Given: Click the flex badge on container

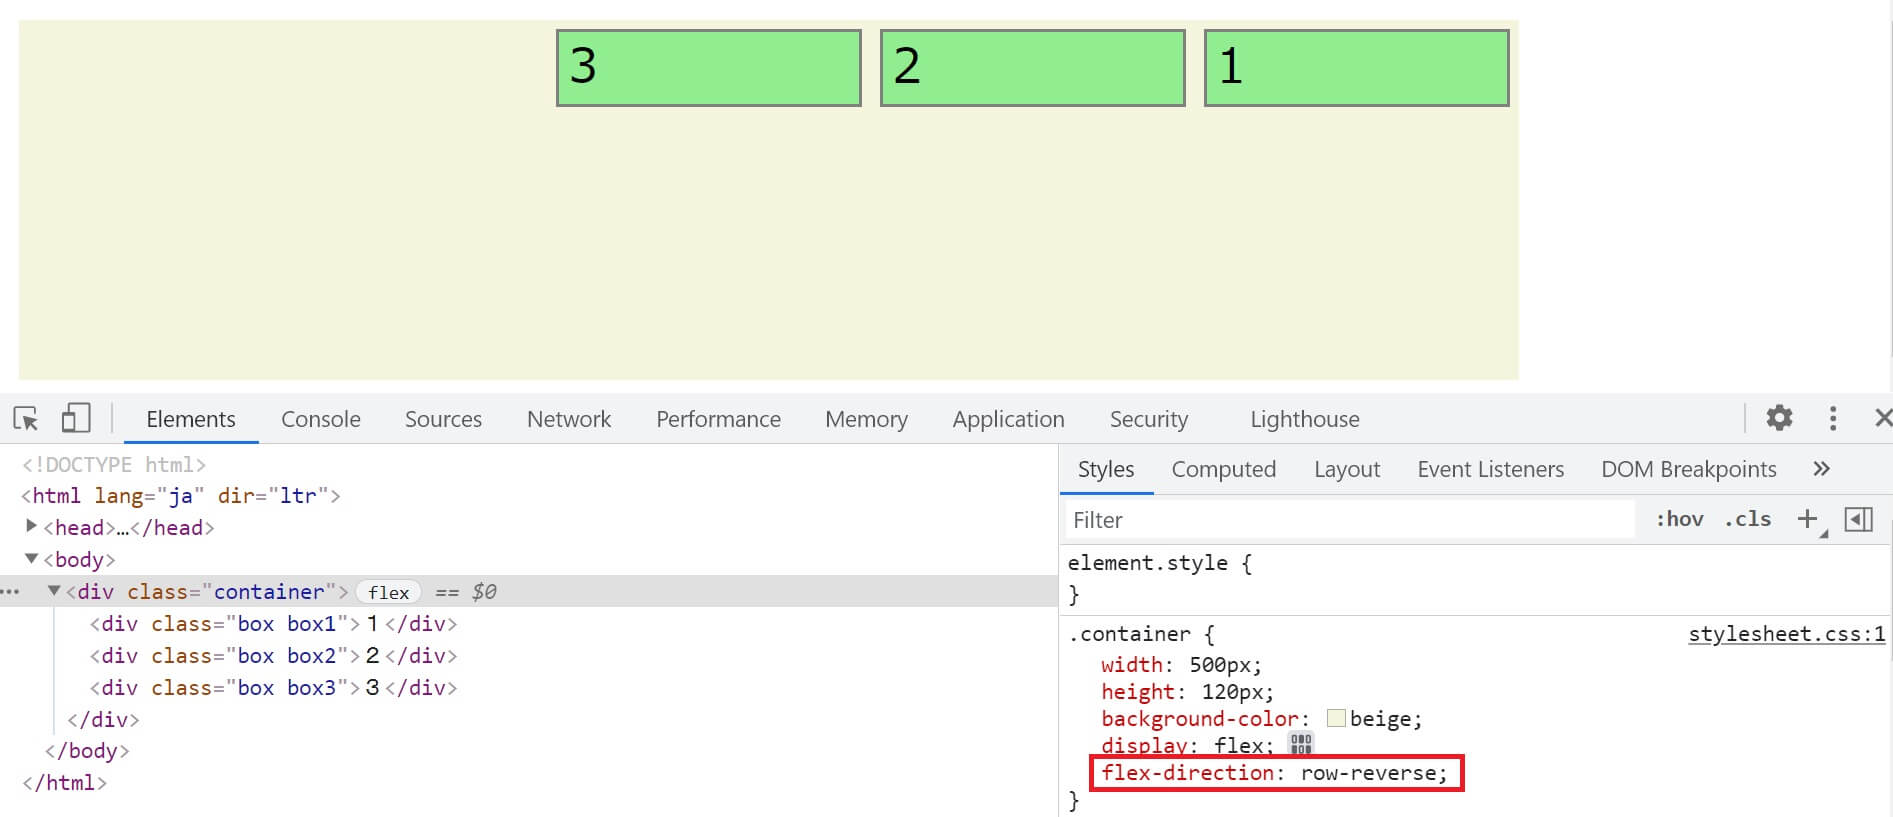Looking at the screenshot, I should [x=388, y=592].
